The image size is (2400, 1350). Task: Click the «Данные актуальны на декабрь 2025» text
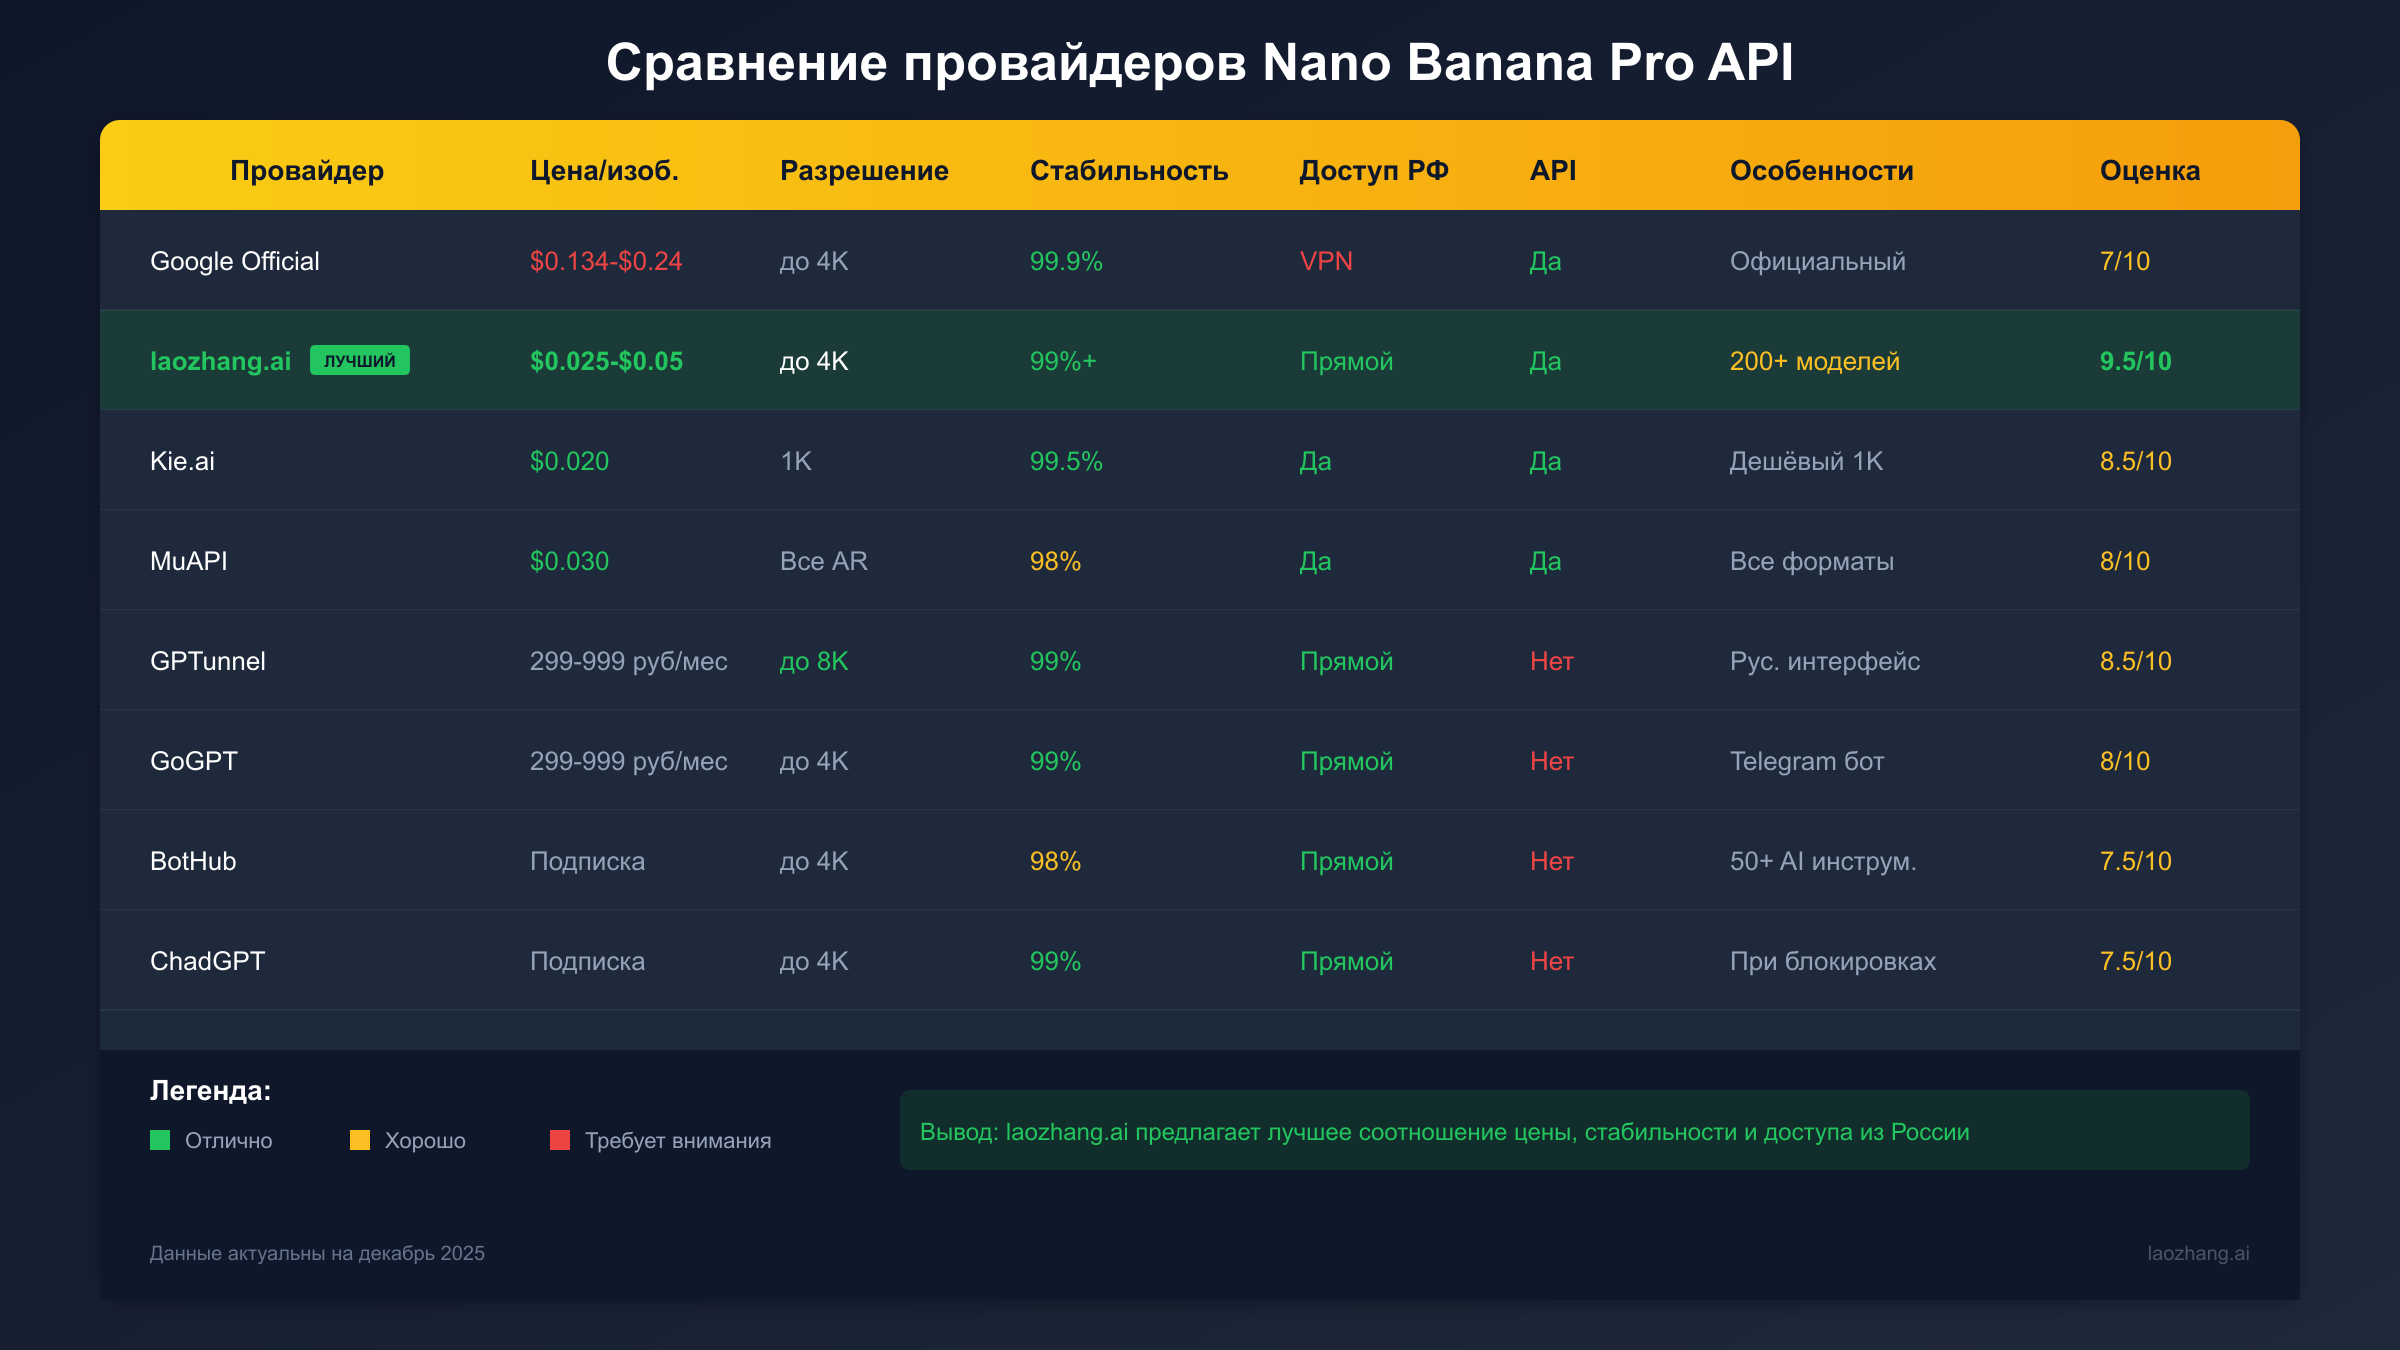318,1252
